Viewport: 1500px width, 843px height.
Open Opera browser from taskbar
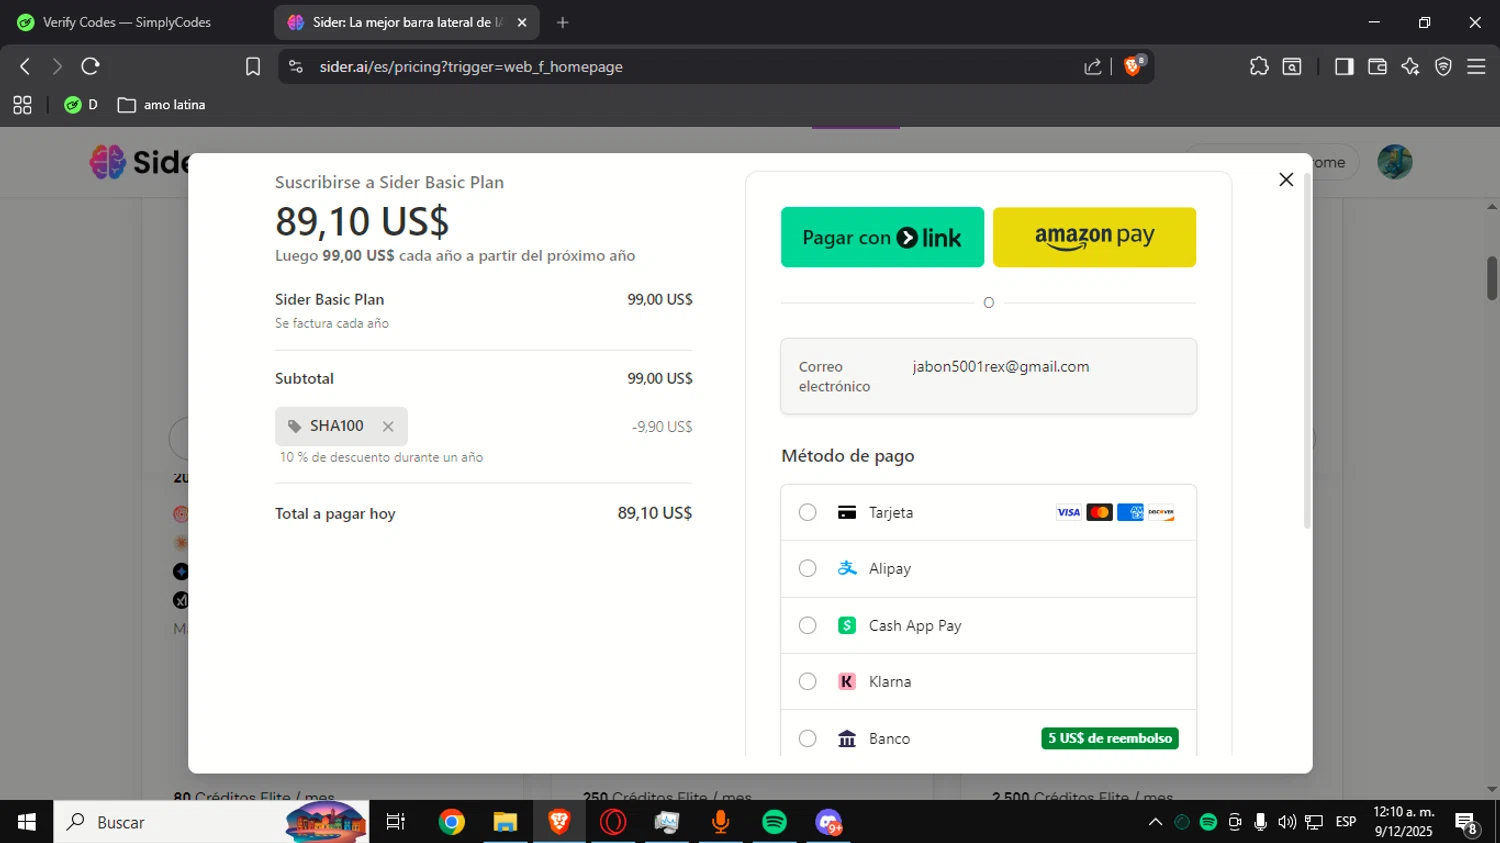coord(613,822)
